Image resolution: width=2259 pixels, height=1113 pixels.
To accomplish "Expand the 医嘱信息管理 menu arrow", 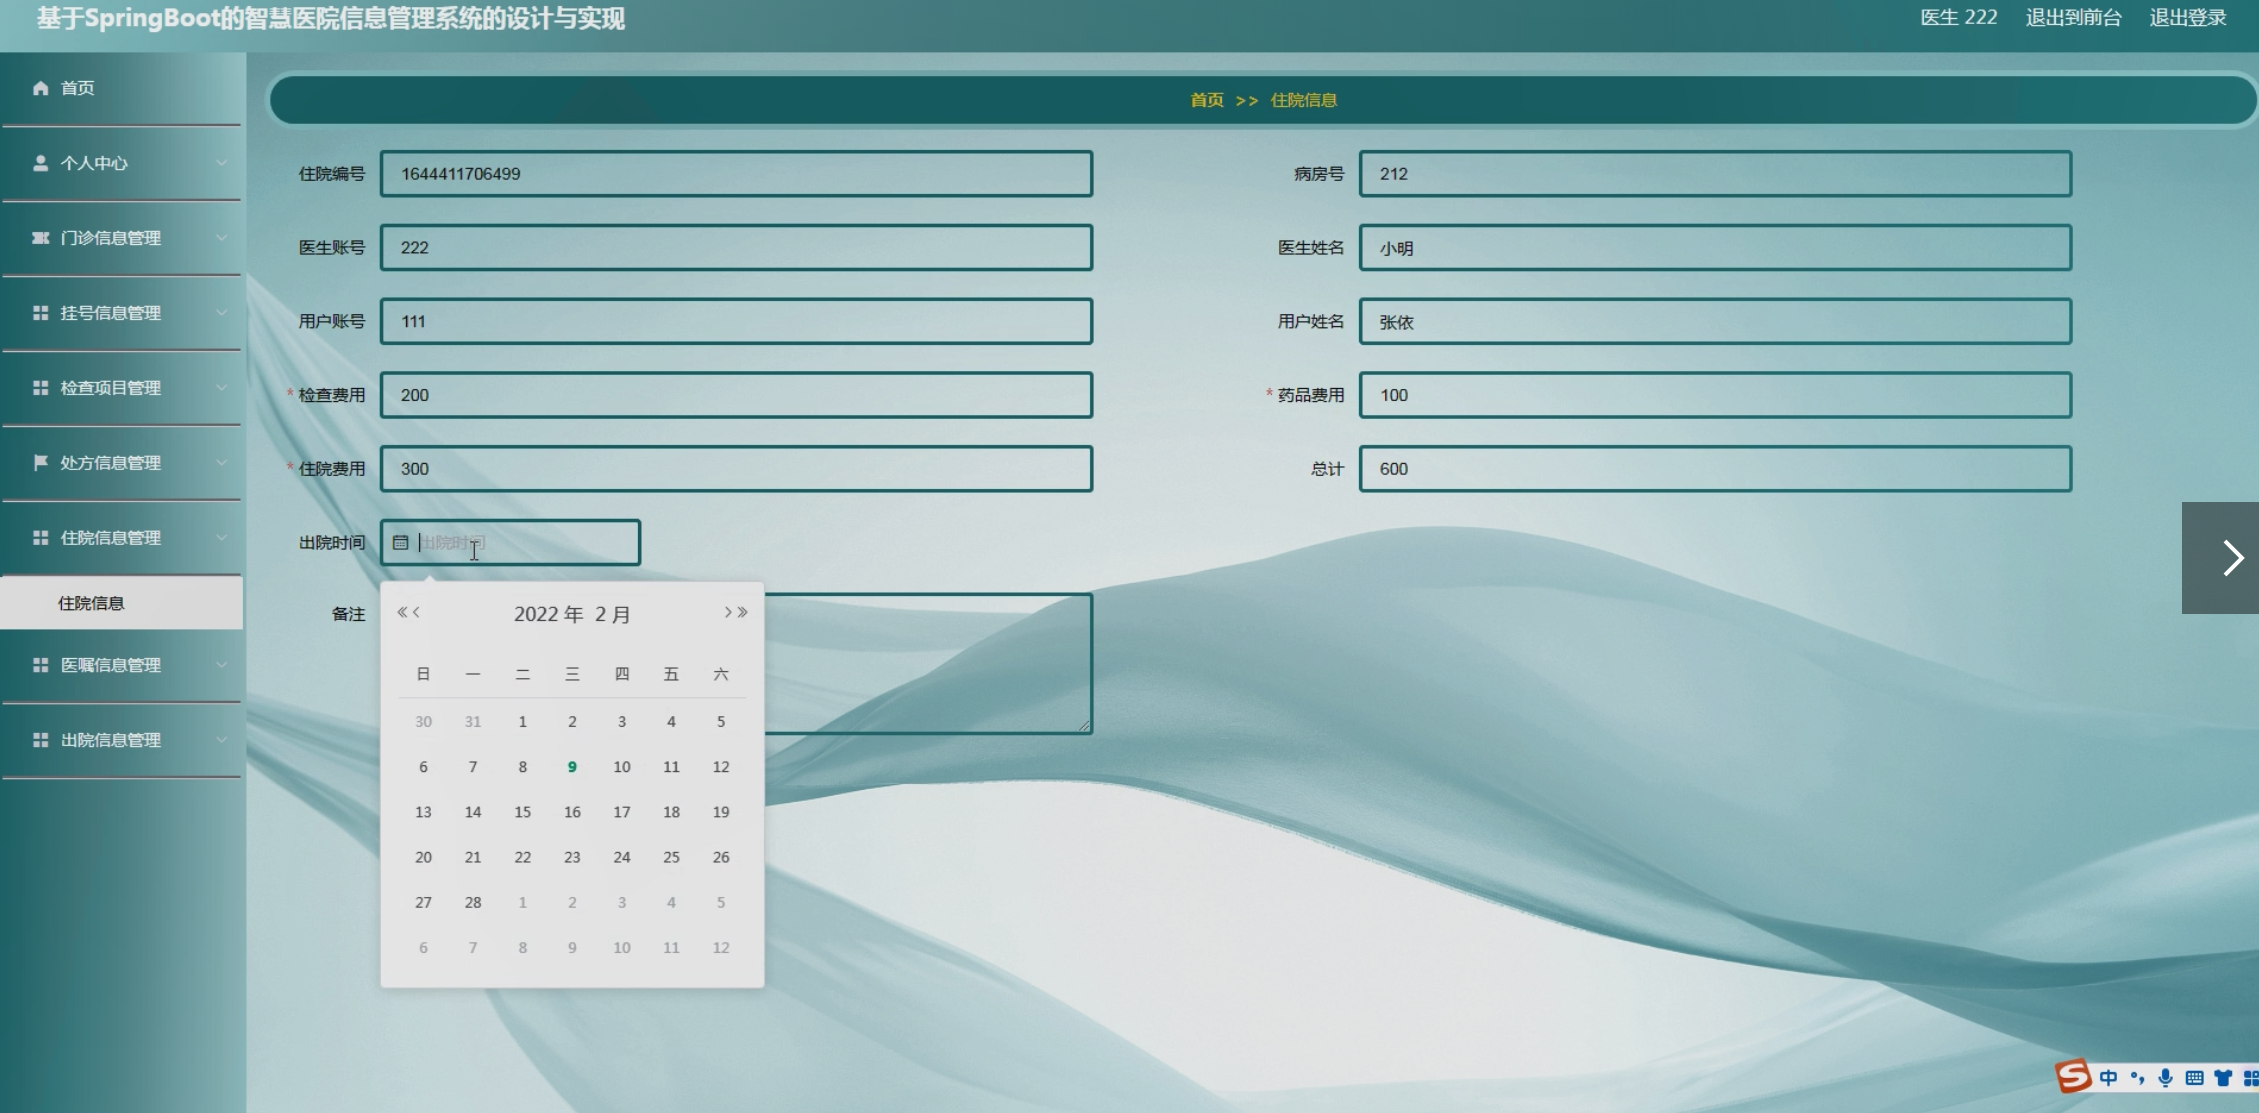I will point(221,665).
